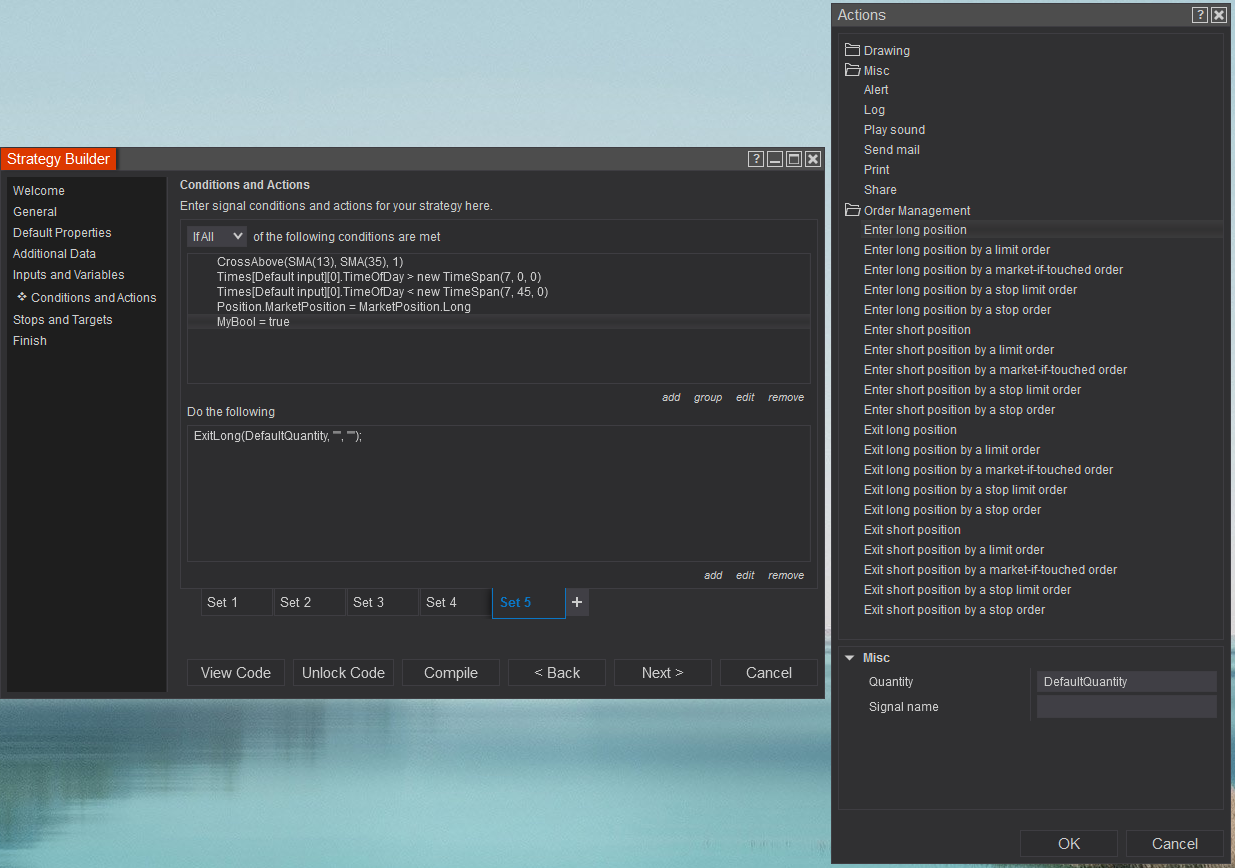Open the If All conditions dropdown
This screenshot has height=868, width=1235.
217,237
